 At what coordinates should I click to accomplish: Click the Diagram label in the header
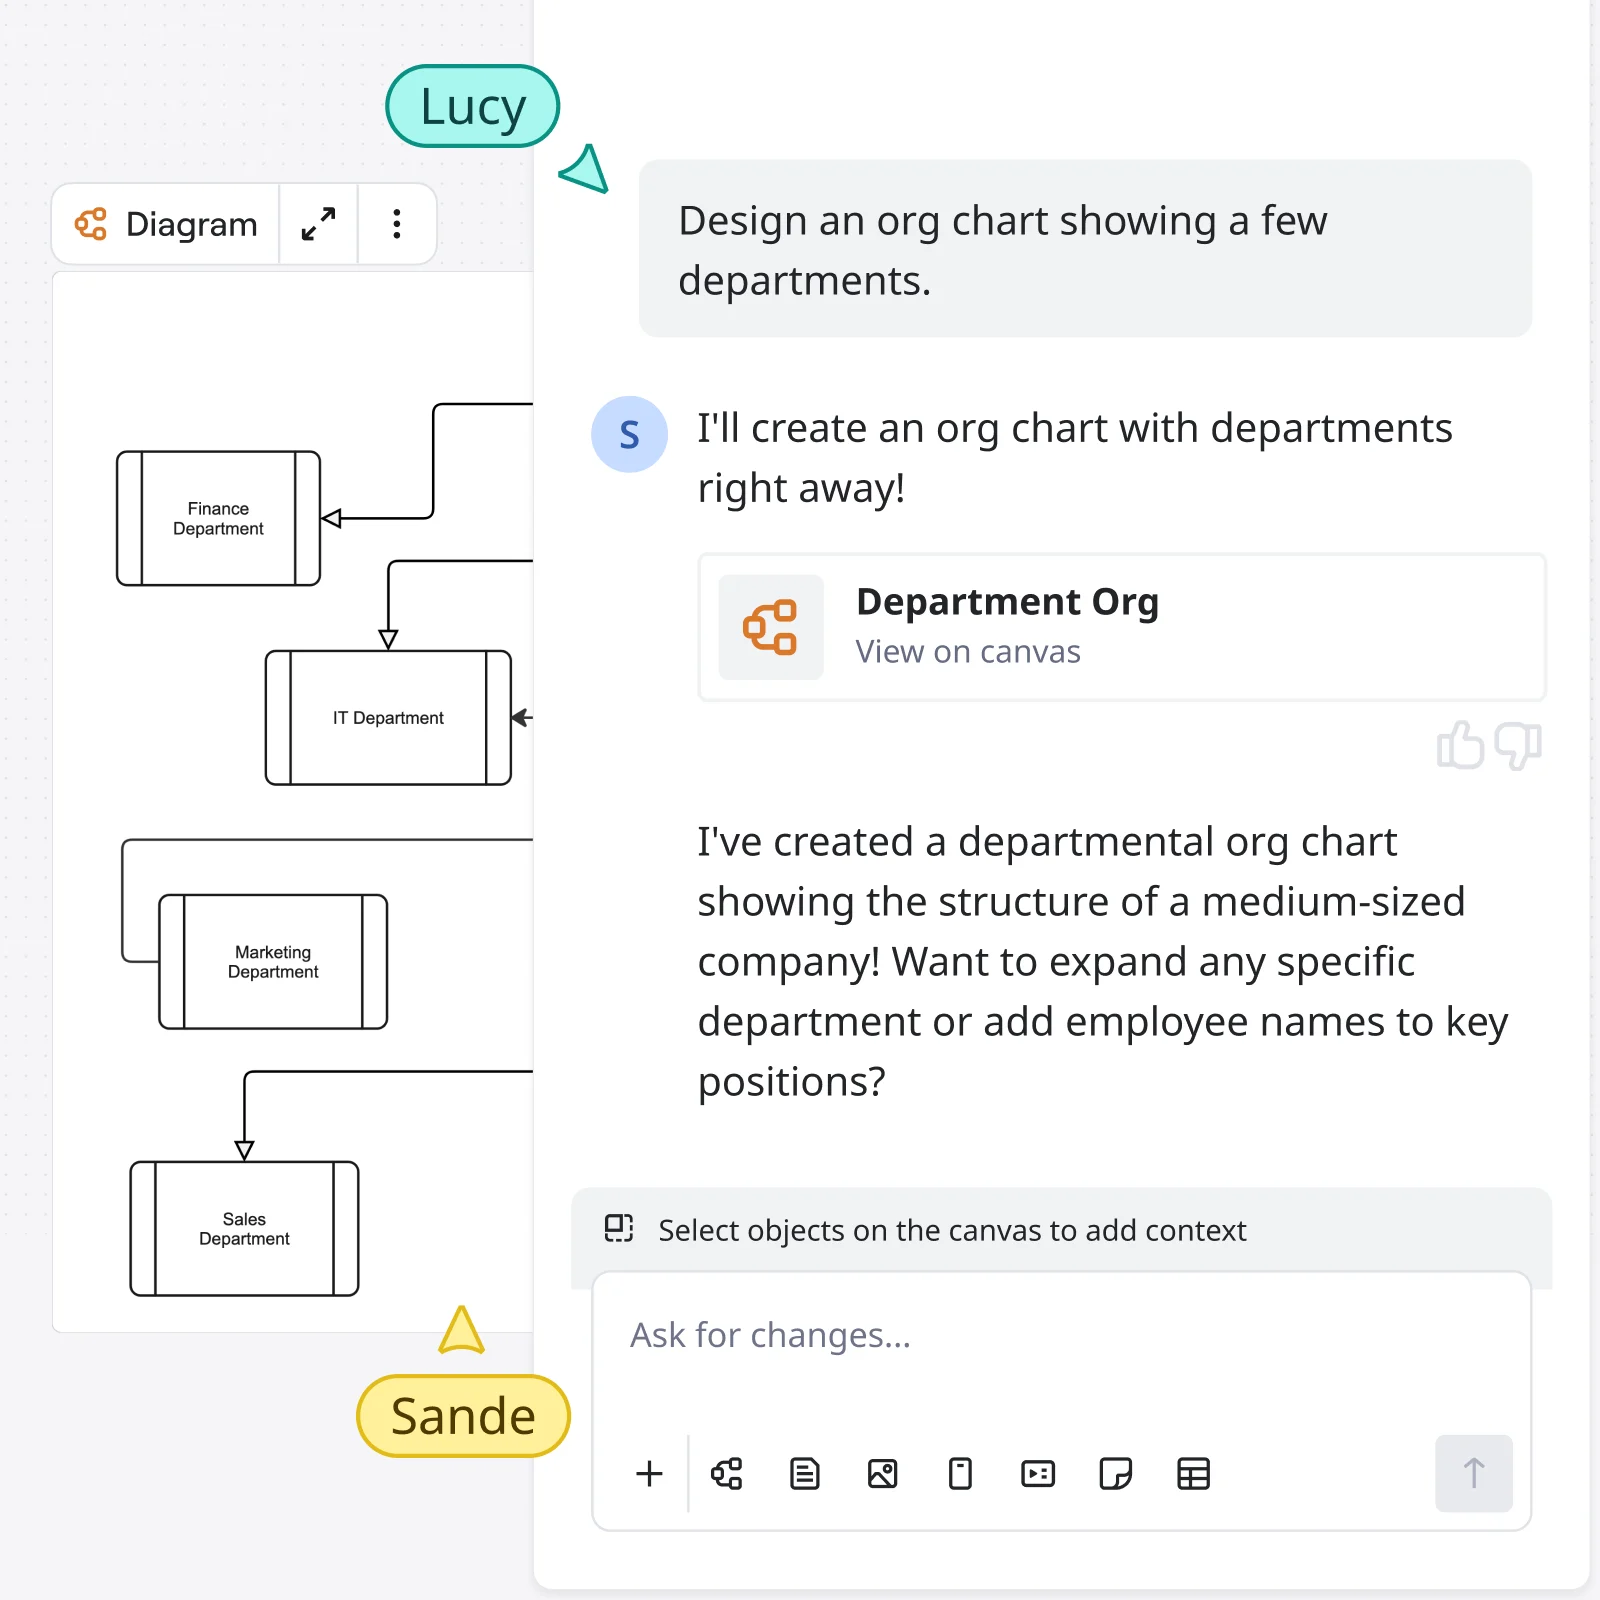(x=190, y=224)
